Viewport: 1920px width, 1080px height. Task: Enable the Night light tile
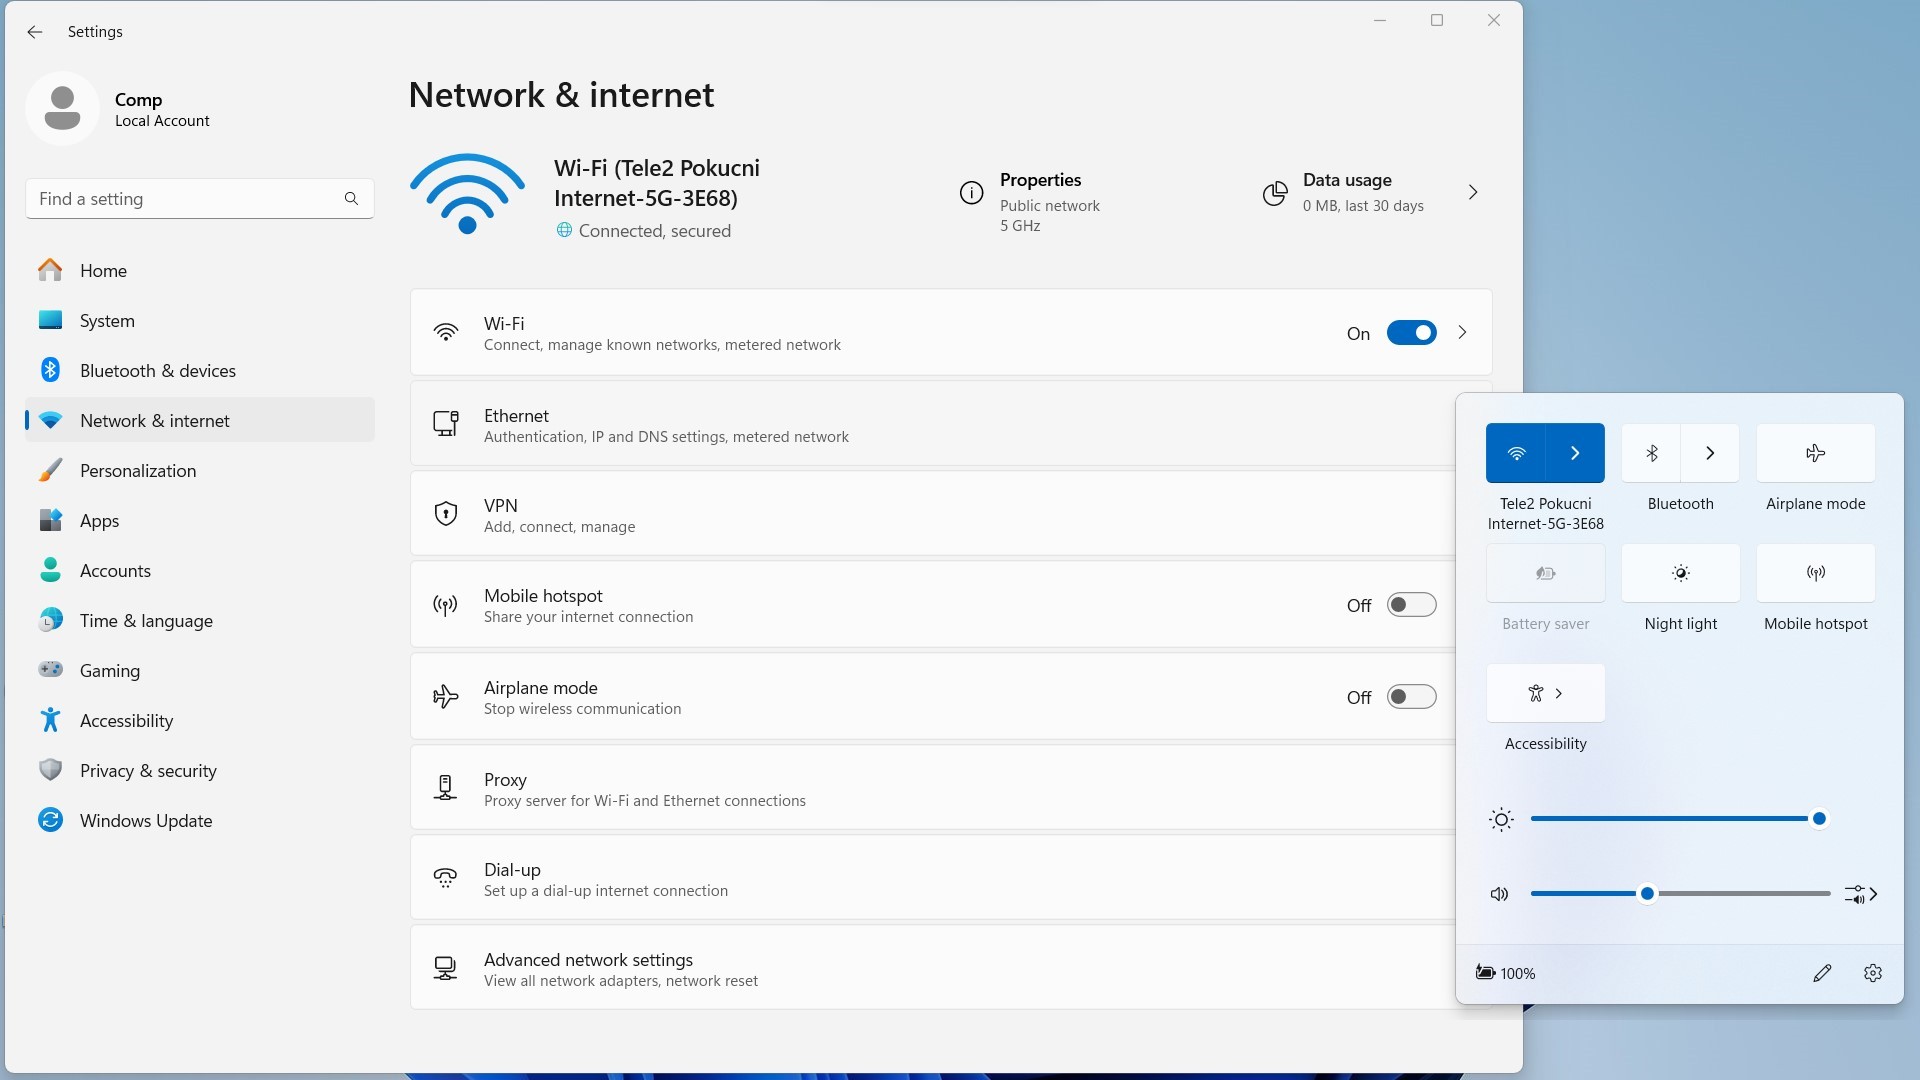(x=1680, y=573)
